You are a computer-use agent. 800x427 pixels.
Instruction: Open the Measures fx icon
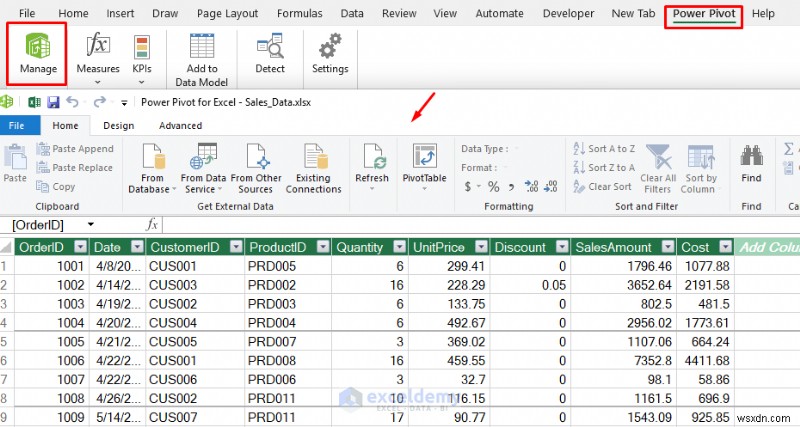[x=97, y=45]
